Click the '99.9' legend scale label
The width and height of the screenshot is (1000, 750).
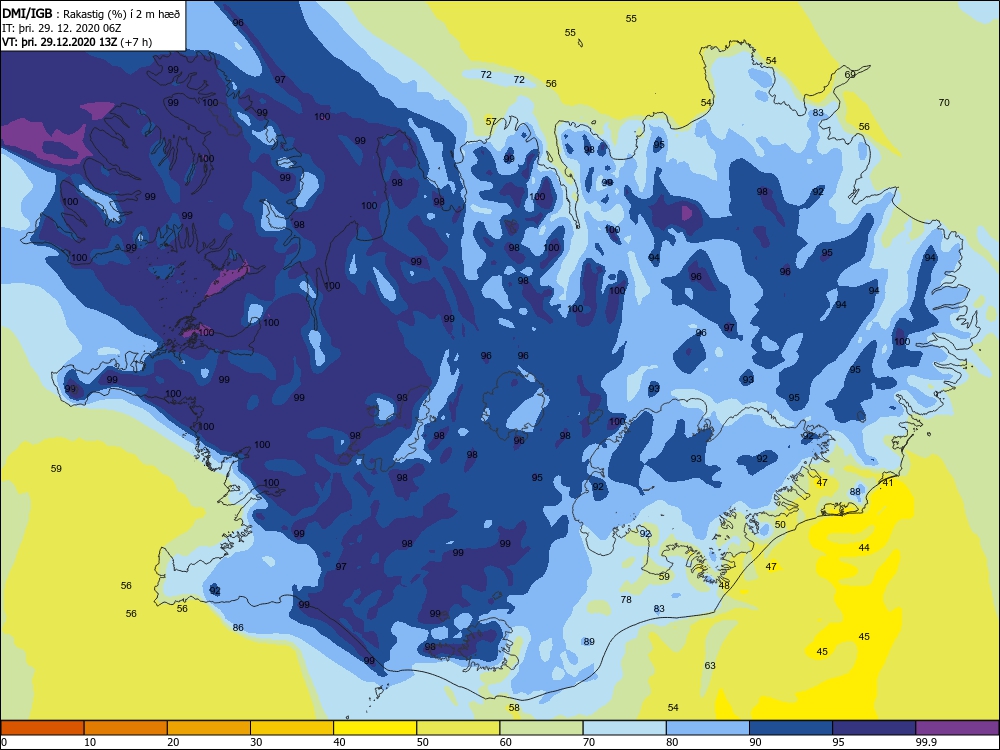pyautogui.click(x=926, y=742)
